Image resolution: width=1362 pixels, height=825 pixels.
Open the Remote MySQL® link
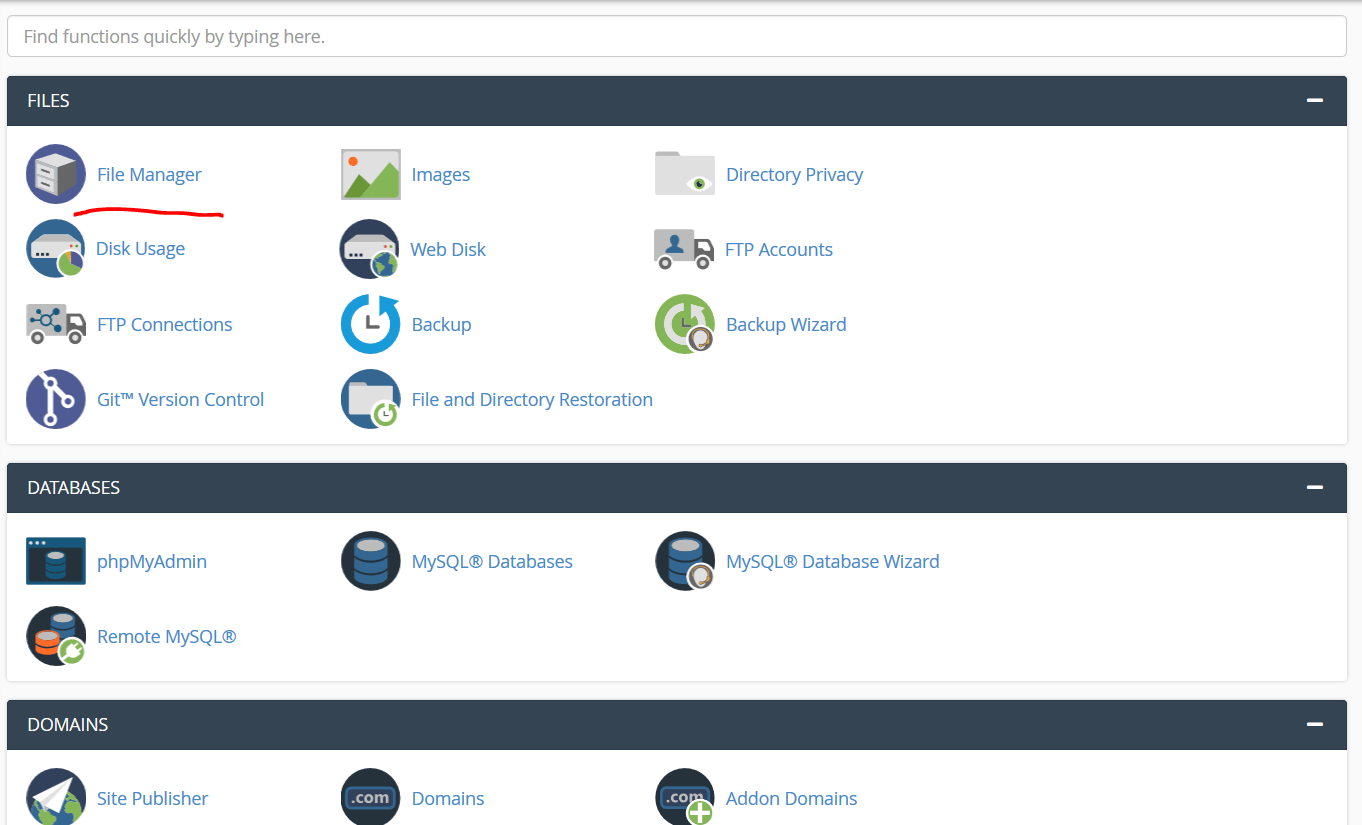(167, 637)
